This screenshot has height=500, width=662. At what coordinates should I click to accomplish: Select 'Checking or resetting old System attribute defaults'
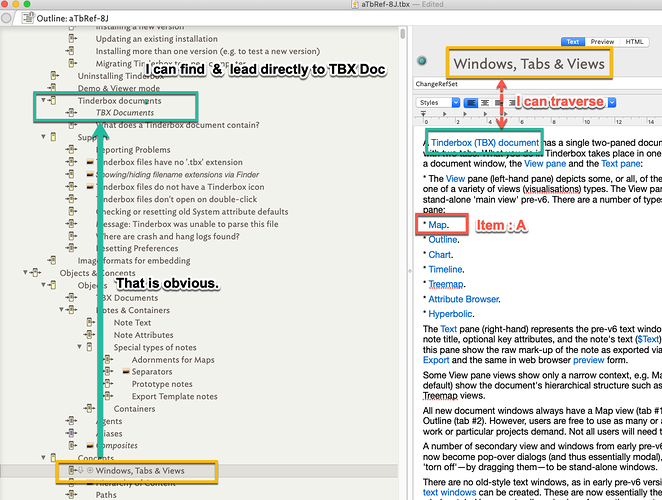(x=192, y=212)
